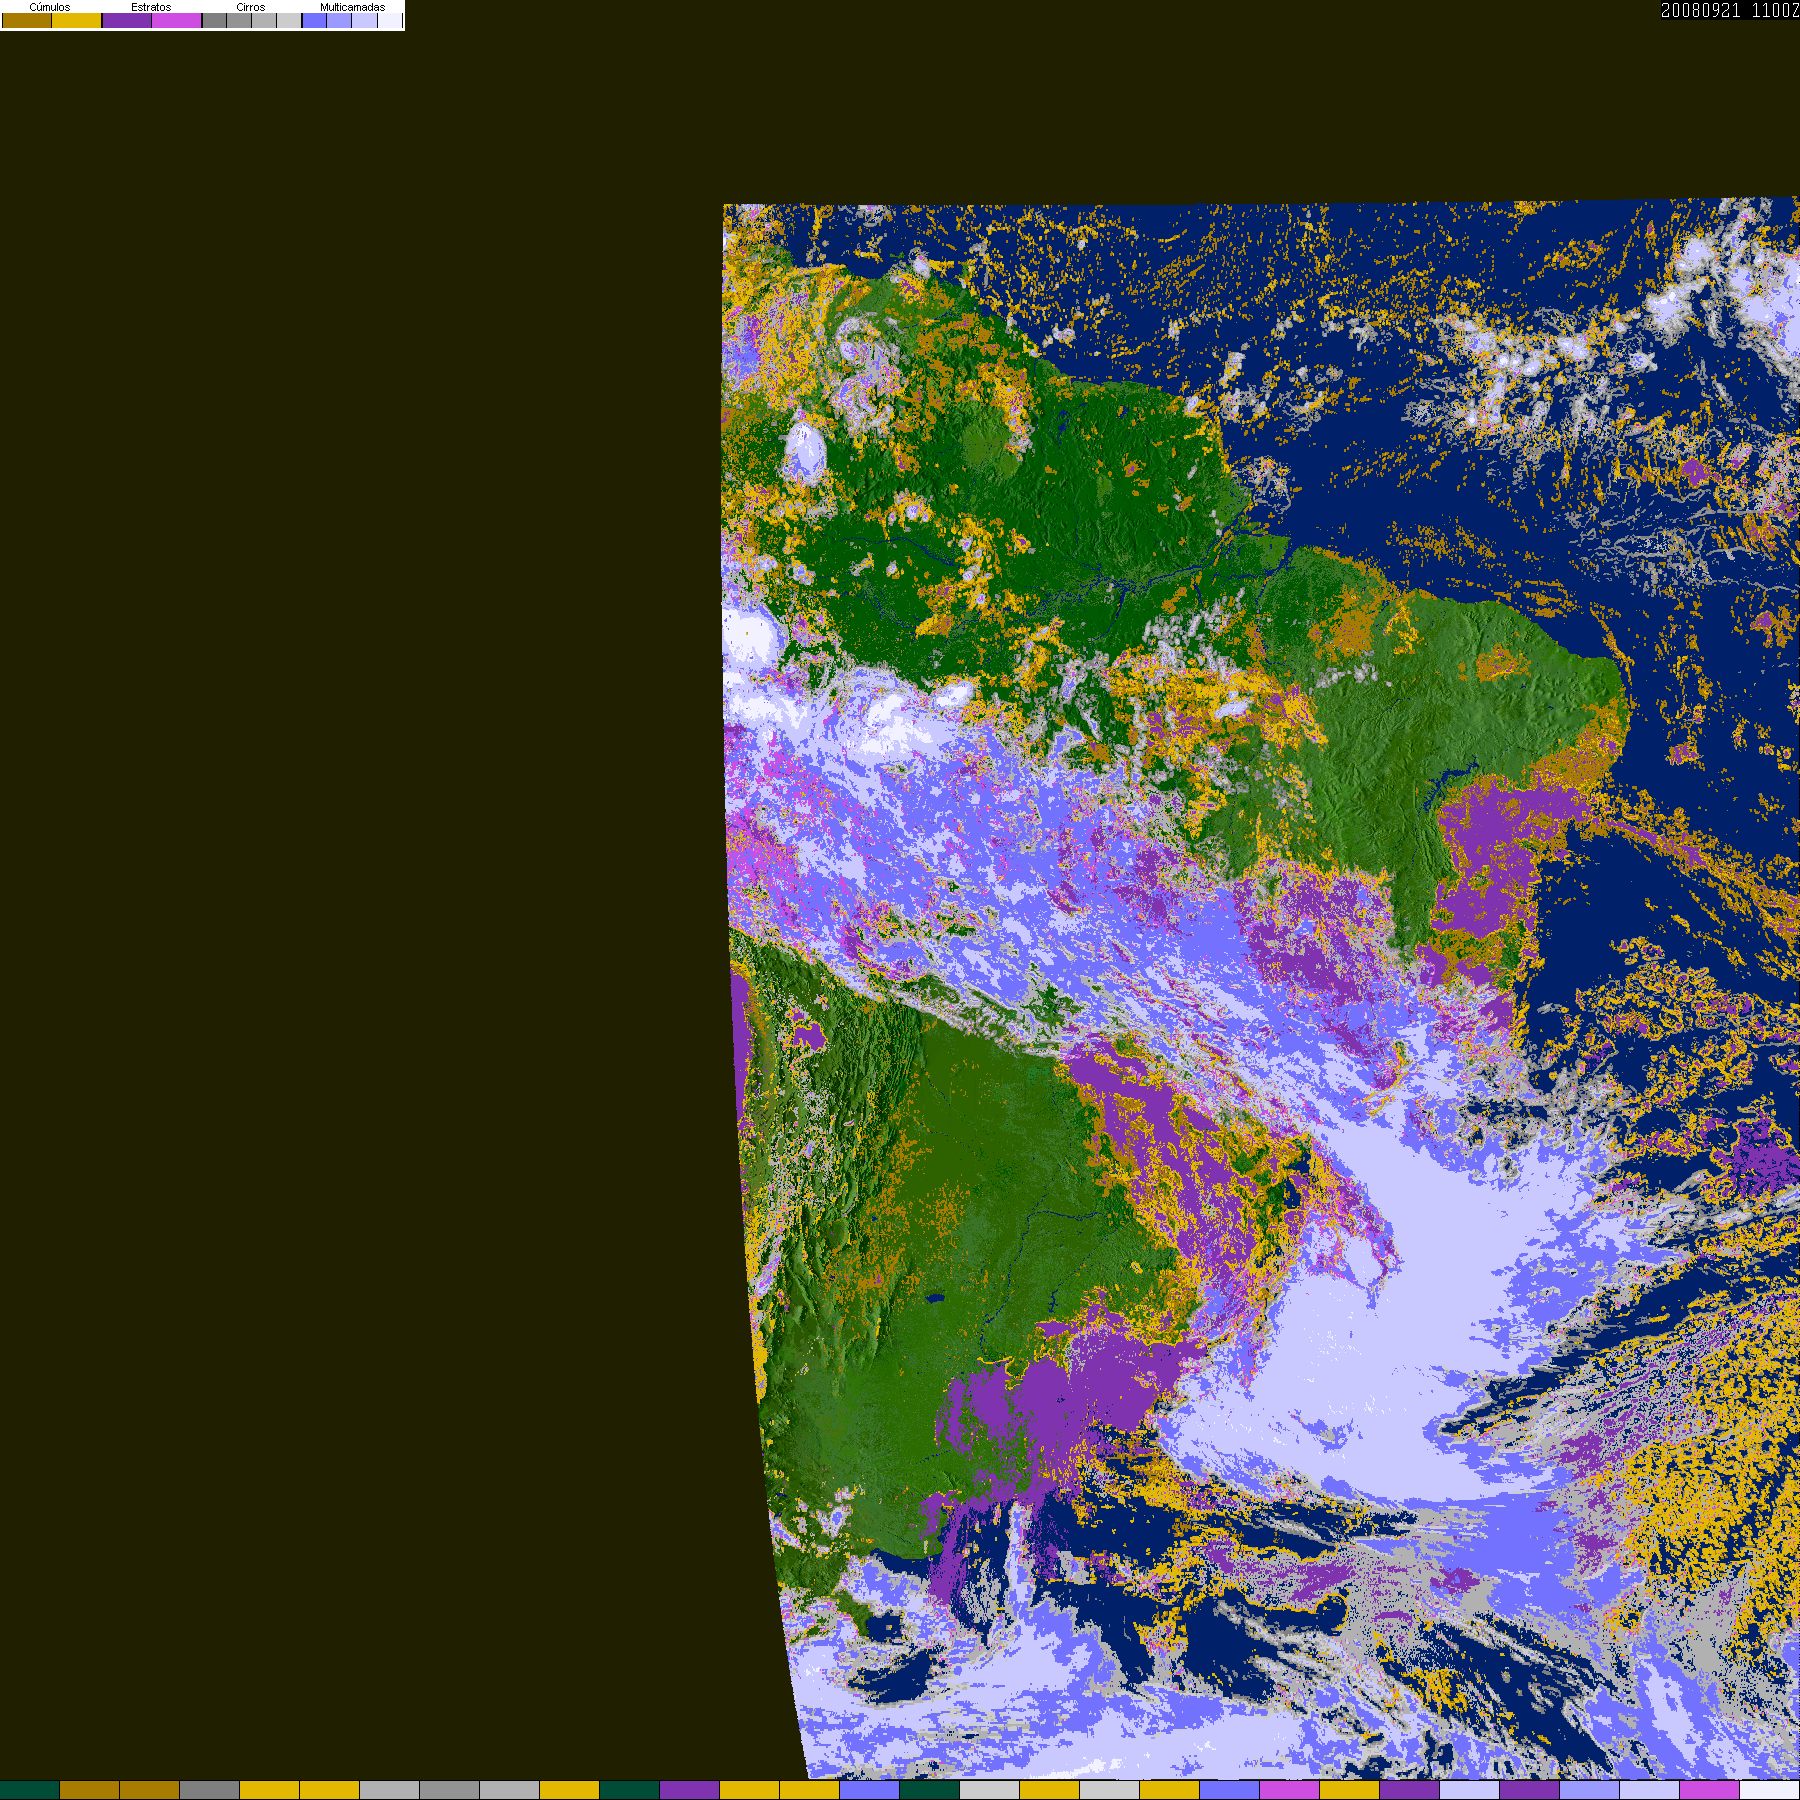Click the dark brown Cúmulos legend swatch
The height and width of the screenshot is (1800, 1800).
click(x=27, y=20)
